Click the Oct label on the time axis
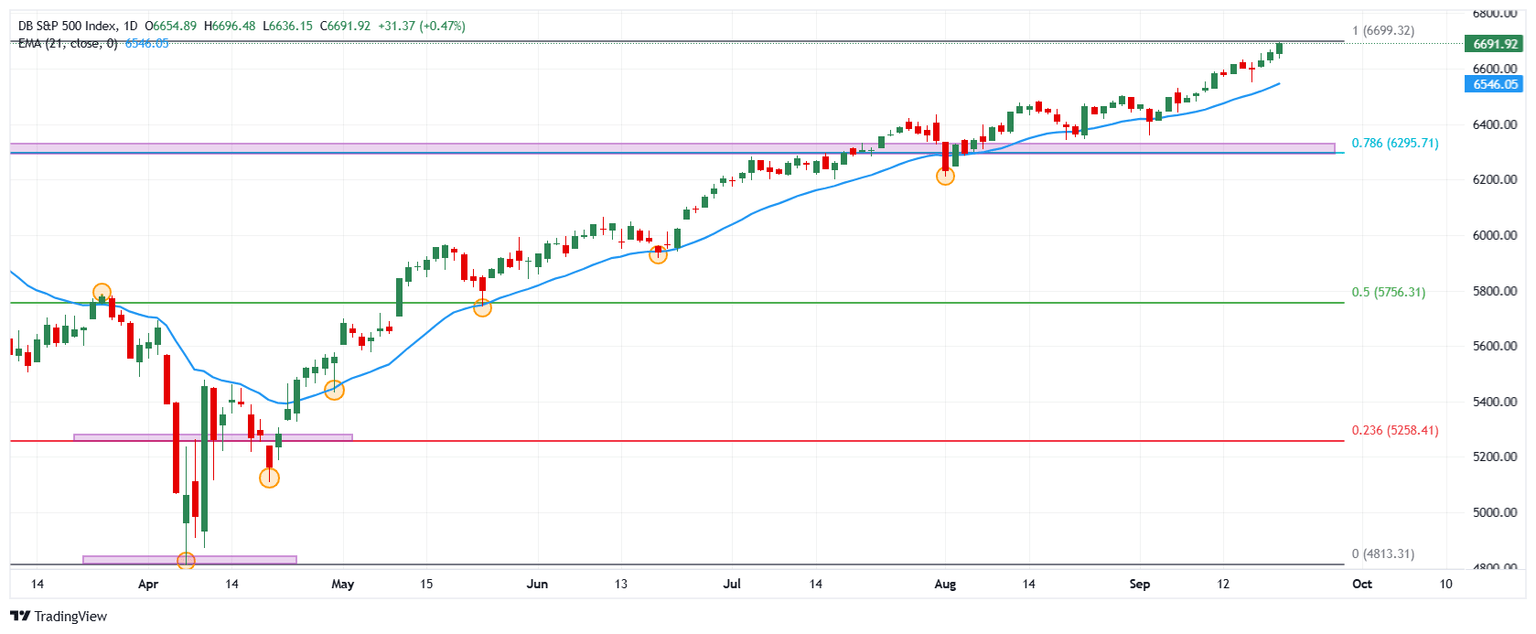The image size is (1536, 634). pyautogui.click(x=1360, y=583)
